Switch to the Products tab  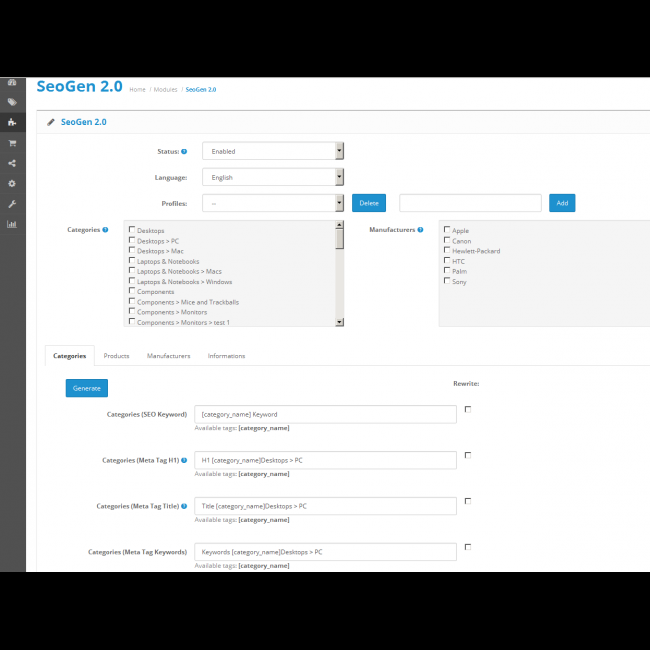point(116,356)
